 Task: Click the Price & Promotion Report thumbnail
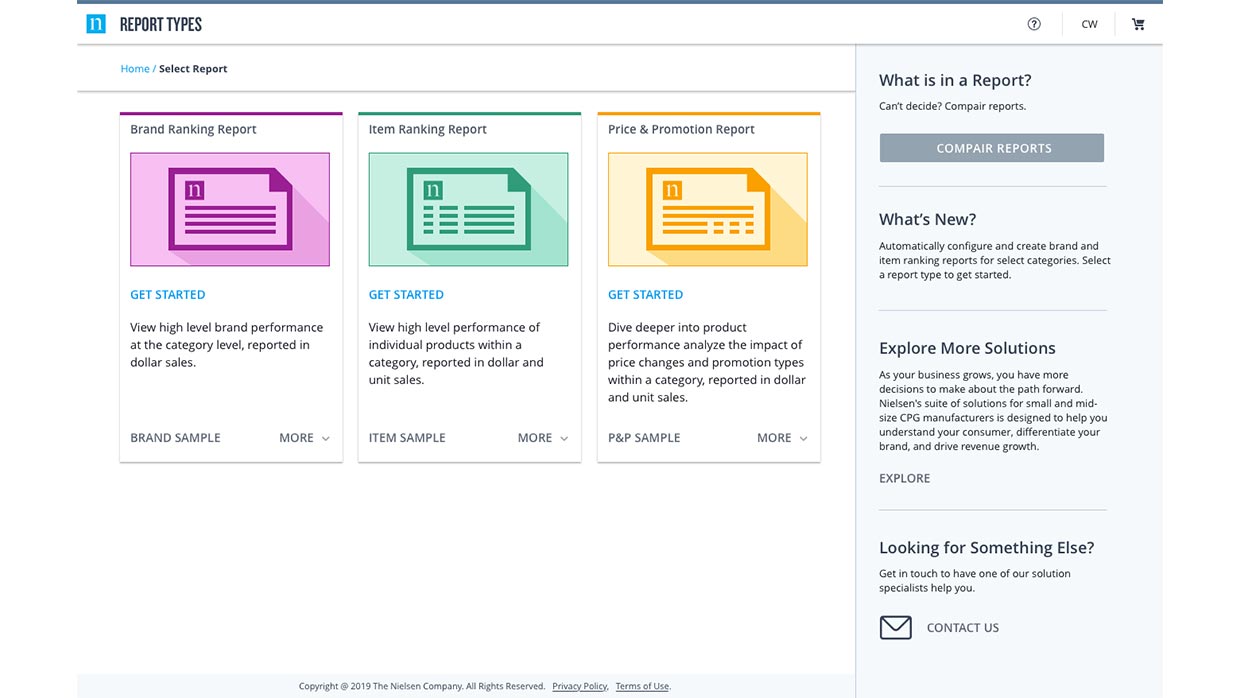pos(707,209)
